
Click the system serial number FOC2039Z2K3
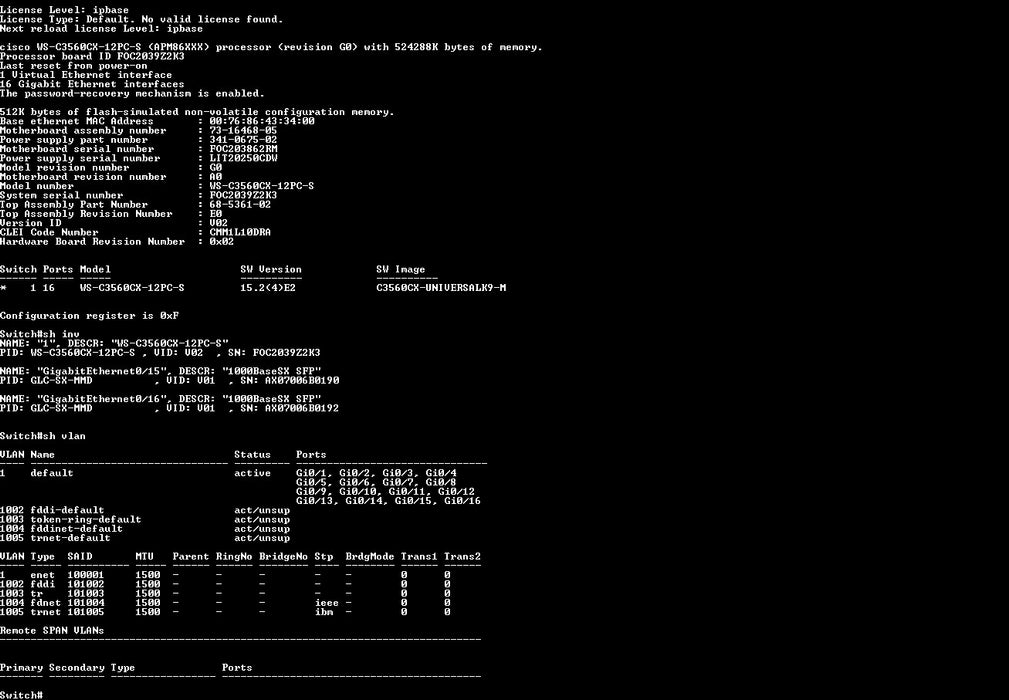point(243,195)
